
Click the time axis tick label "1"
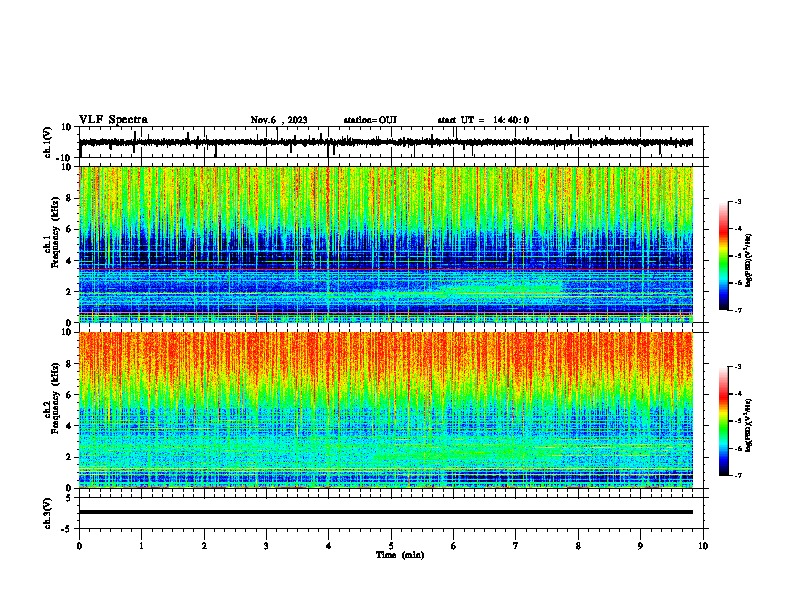click(141, 545)
